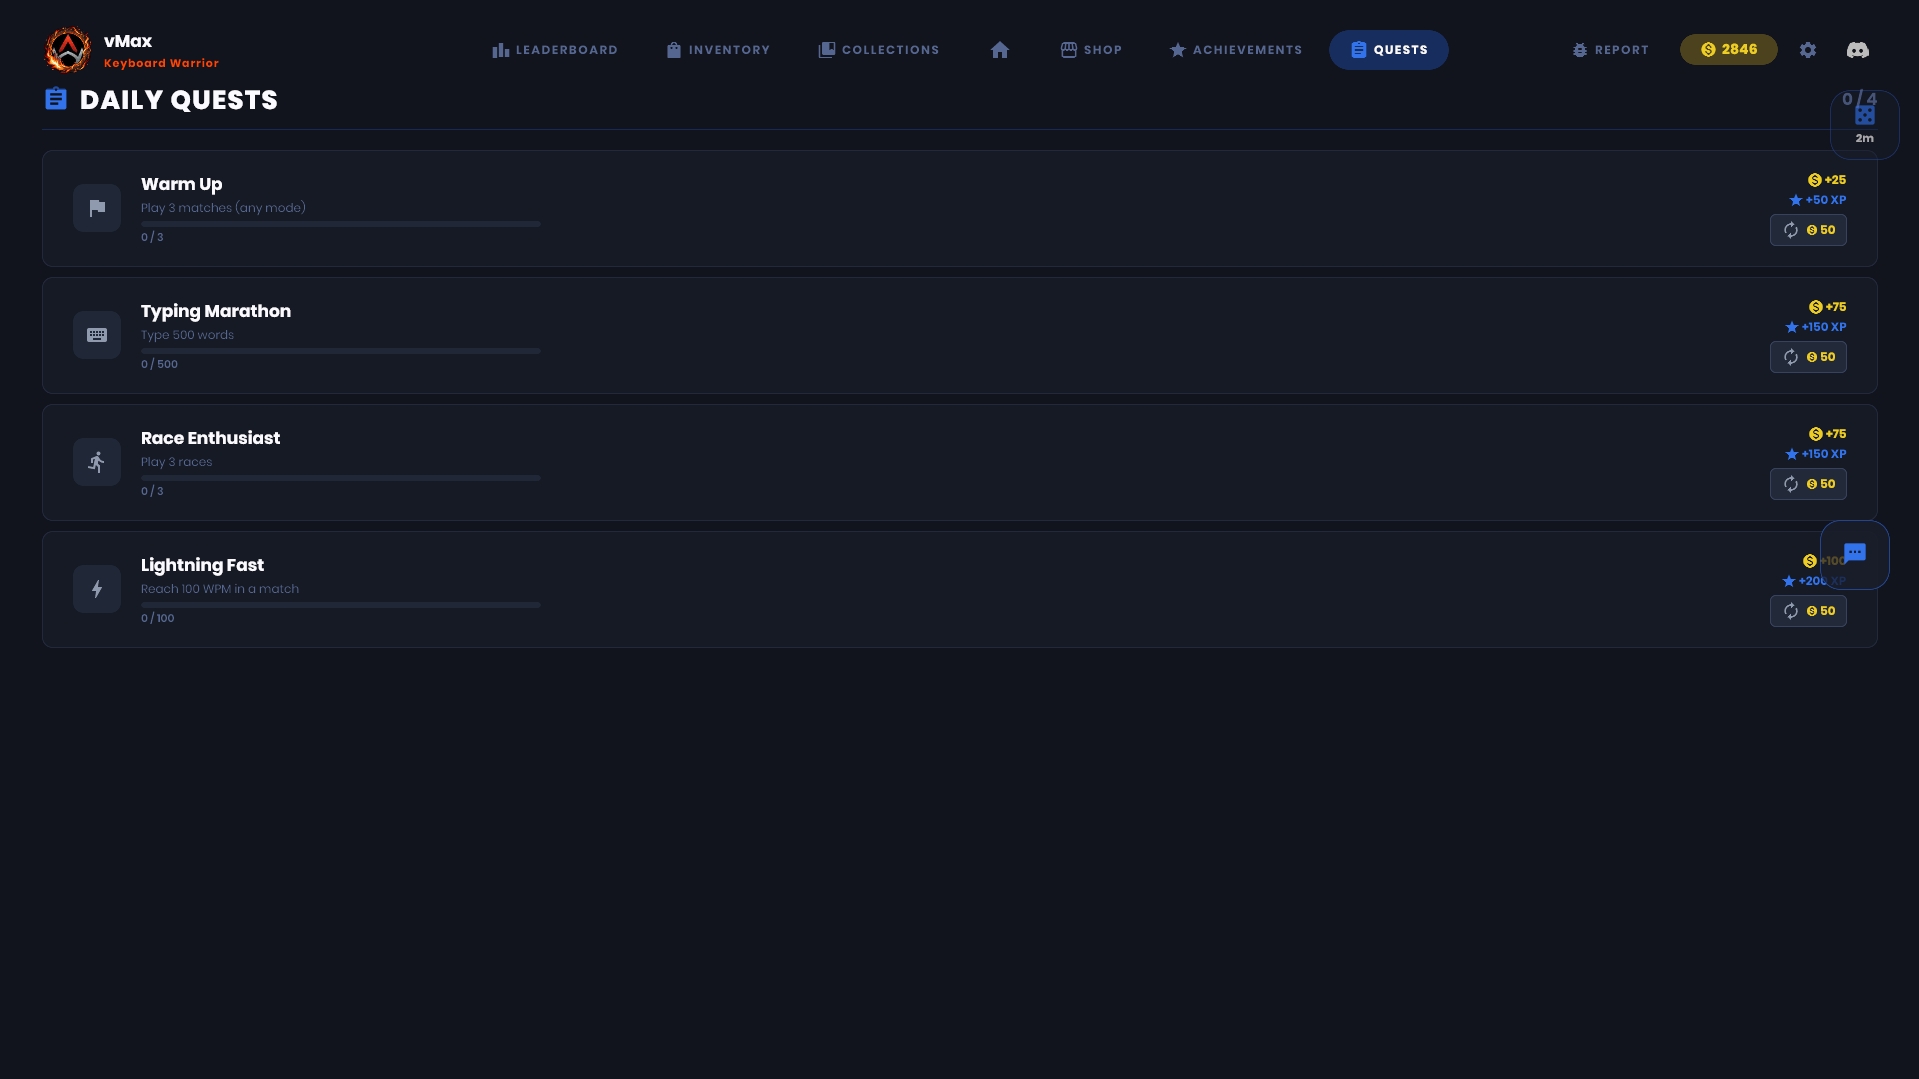Screen dimensions: 1919x1079
Task: Reroll the Warm Up quest
Action: tap(1807, 230)
